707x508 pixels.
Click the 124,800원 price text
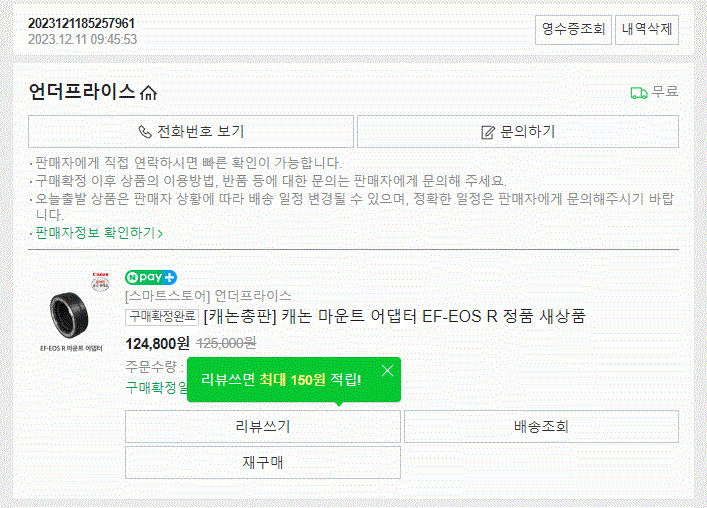(157, 343)
